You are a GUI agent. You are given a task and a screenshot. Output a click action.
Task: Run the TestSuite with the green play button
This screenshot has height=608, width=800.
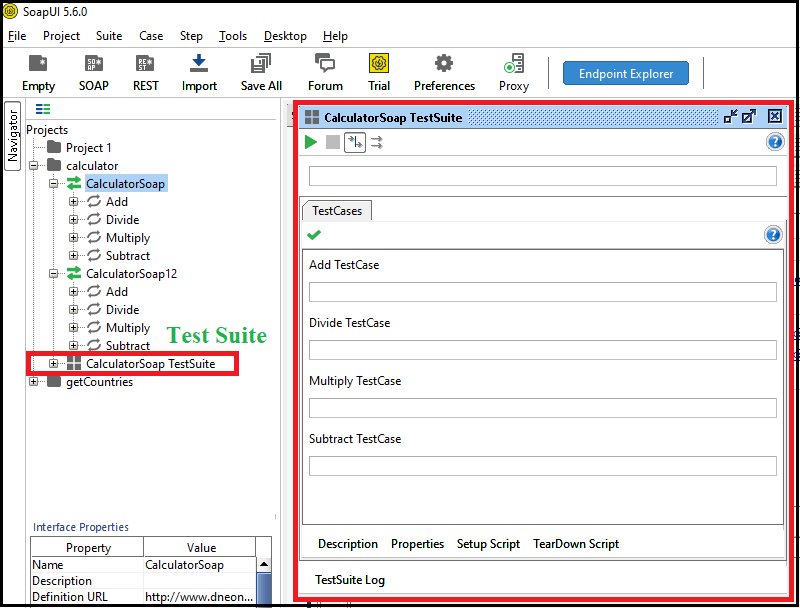[311, 142]
